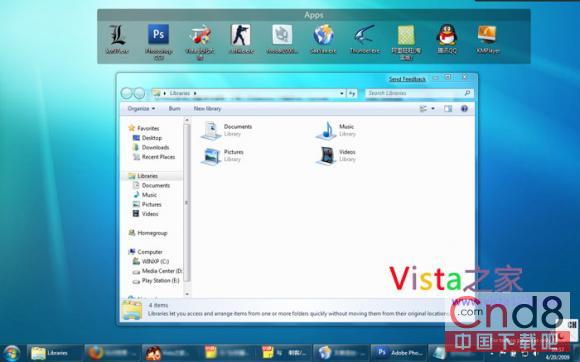Image resolution: width=580 pixels, height=362 pixels.
Task: Click the Send Feedback link
Action: (407, 79)
